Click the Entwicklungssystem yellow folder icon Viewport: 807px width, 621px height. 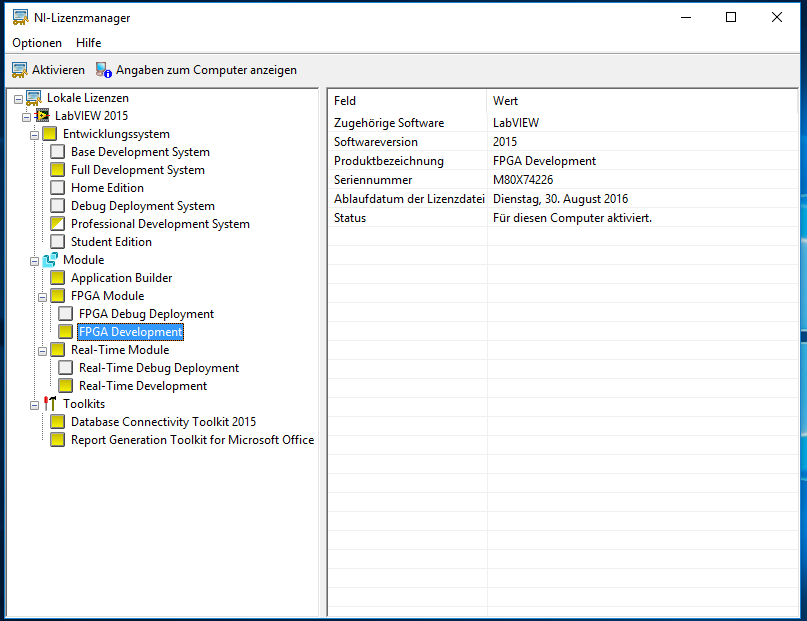[x=50, y=134]
